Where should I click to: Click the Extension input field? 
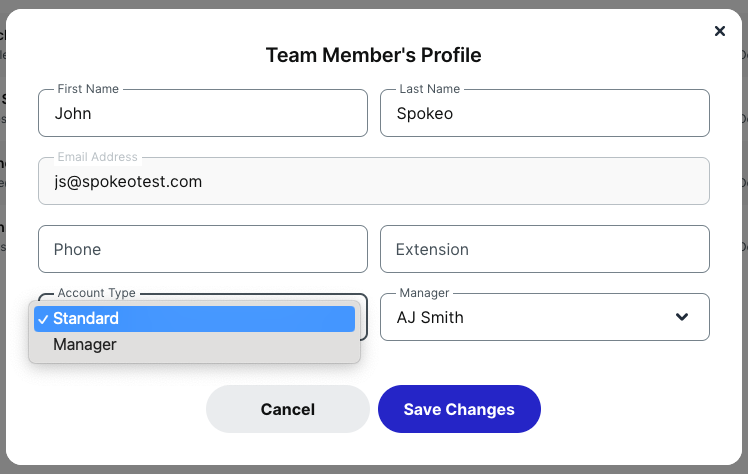coord(545,249)
